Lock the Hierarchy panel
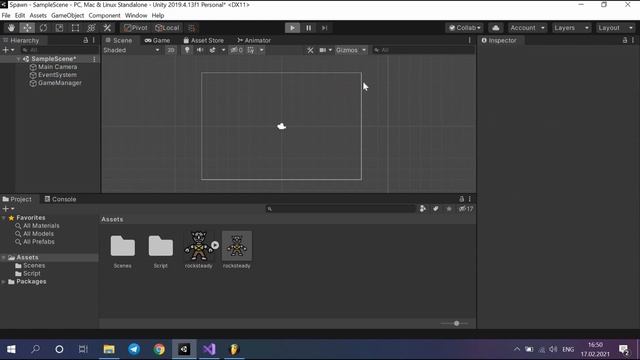This screenshot has height=360, width=640. (85, 40)
